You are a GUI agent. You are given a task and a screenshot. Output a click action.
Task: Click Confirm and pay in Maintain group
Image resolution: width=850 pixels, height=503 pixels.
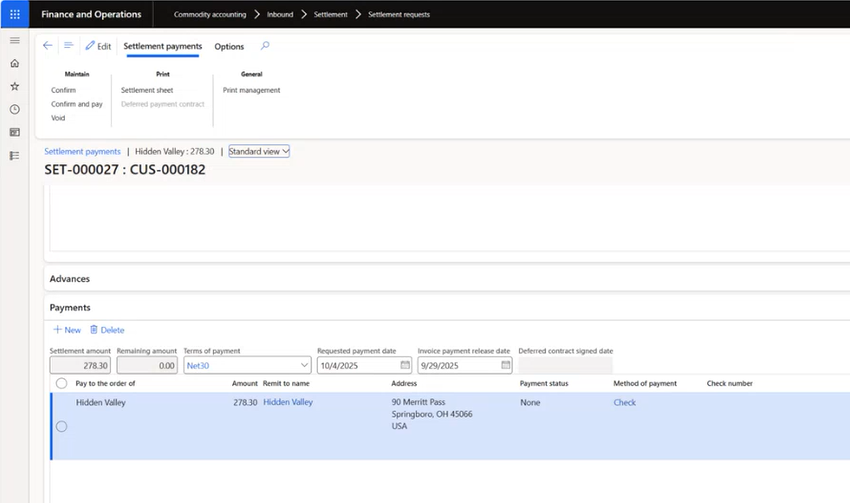(77, 104)
